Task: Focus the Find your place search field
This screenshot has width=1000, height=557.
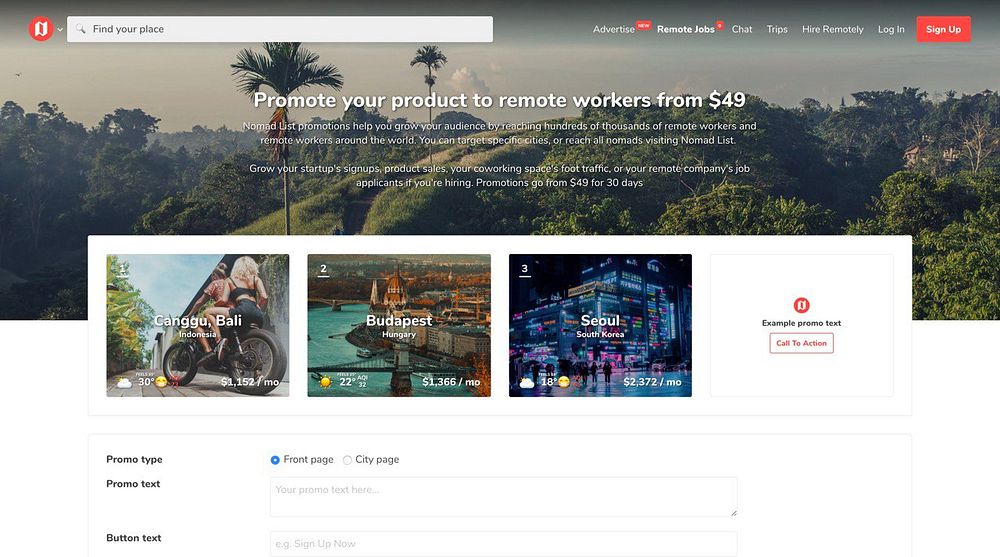Action: click(x=280, y=29)
